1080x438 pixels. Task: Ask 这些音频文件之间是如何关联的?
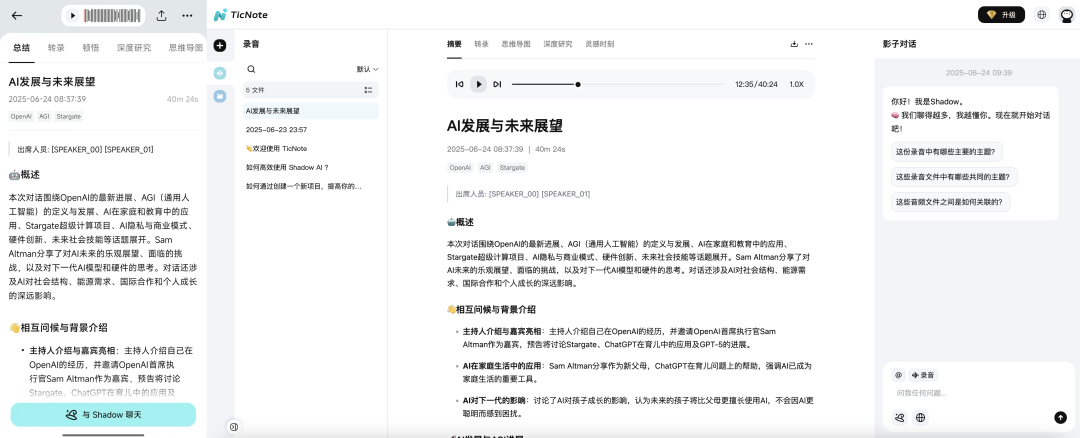click(x=951, y=202)
